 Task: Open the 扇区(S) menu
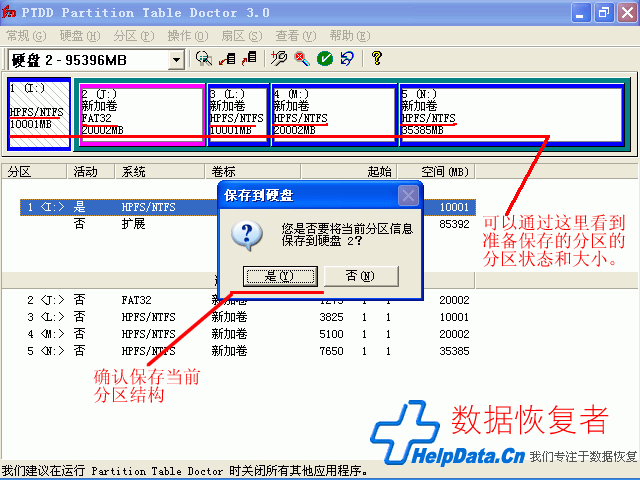242,36
